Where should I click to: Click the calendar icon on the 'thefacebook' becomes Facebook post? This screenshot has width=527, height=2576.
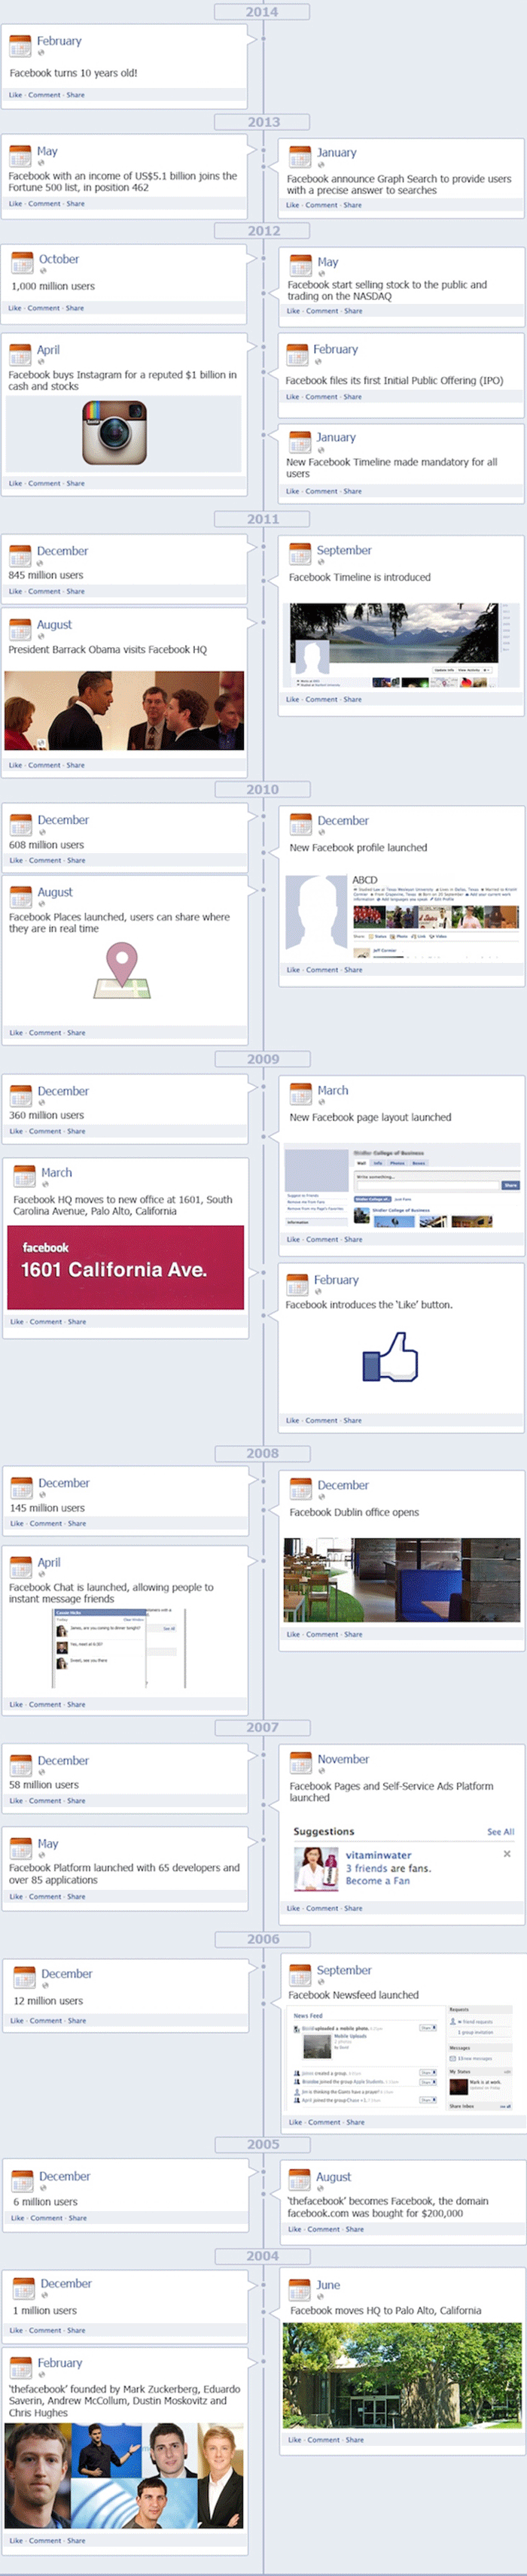click(x=299, y=2182)
